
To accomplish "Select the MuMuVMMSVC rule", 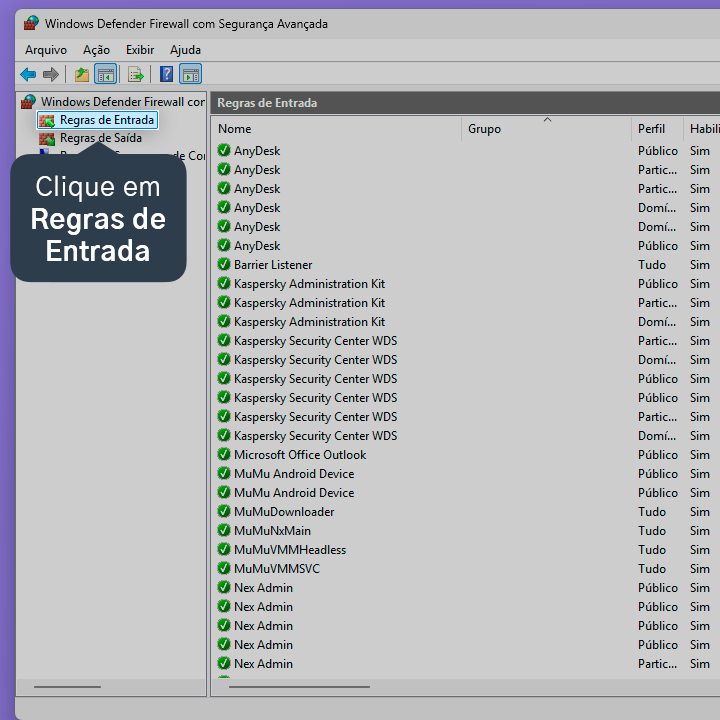I will click(x=277, y=569).
